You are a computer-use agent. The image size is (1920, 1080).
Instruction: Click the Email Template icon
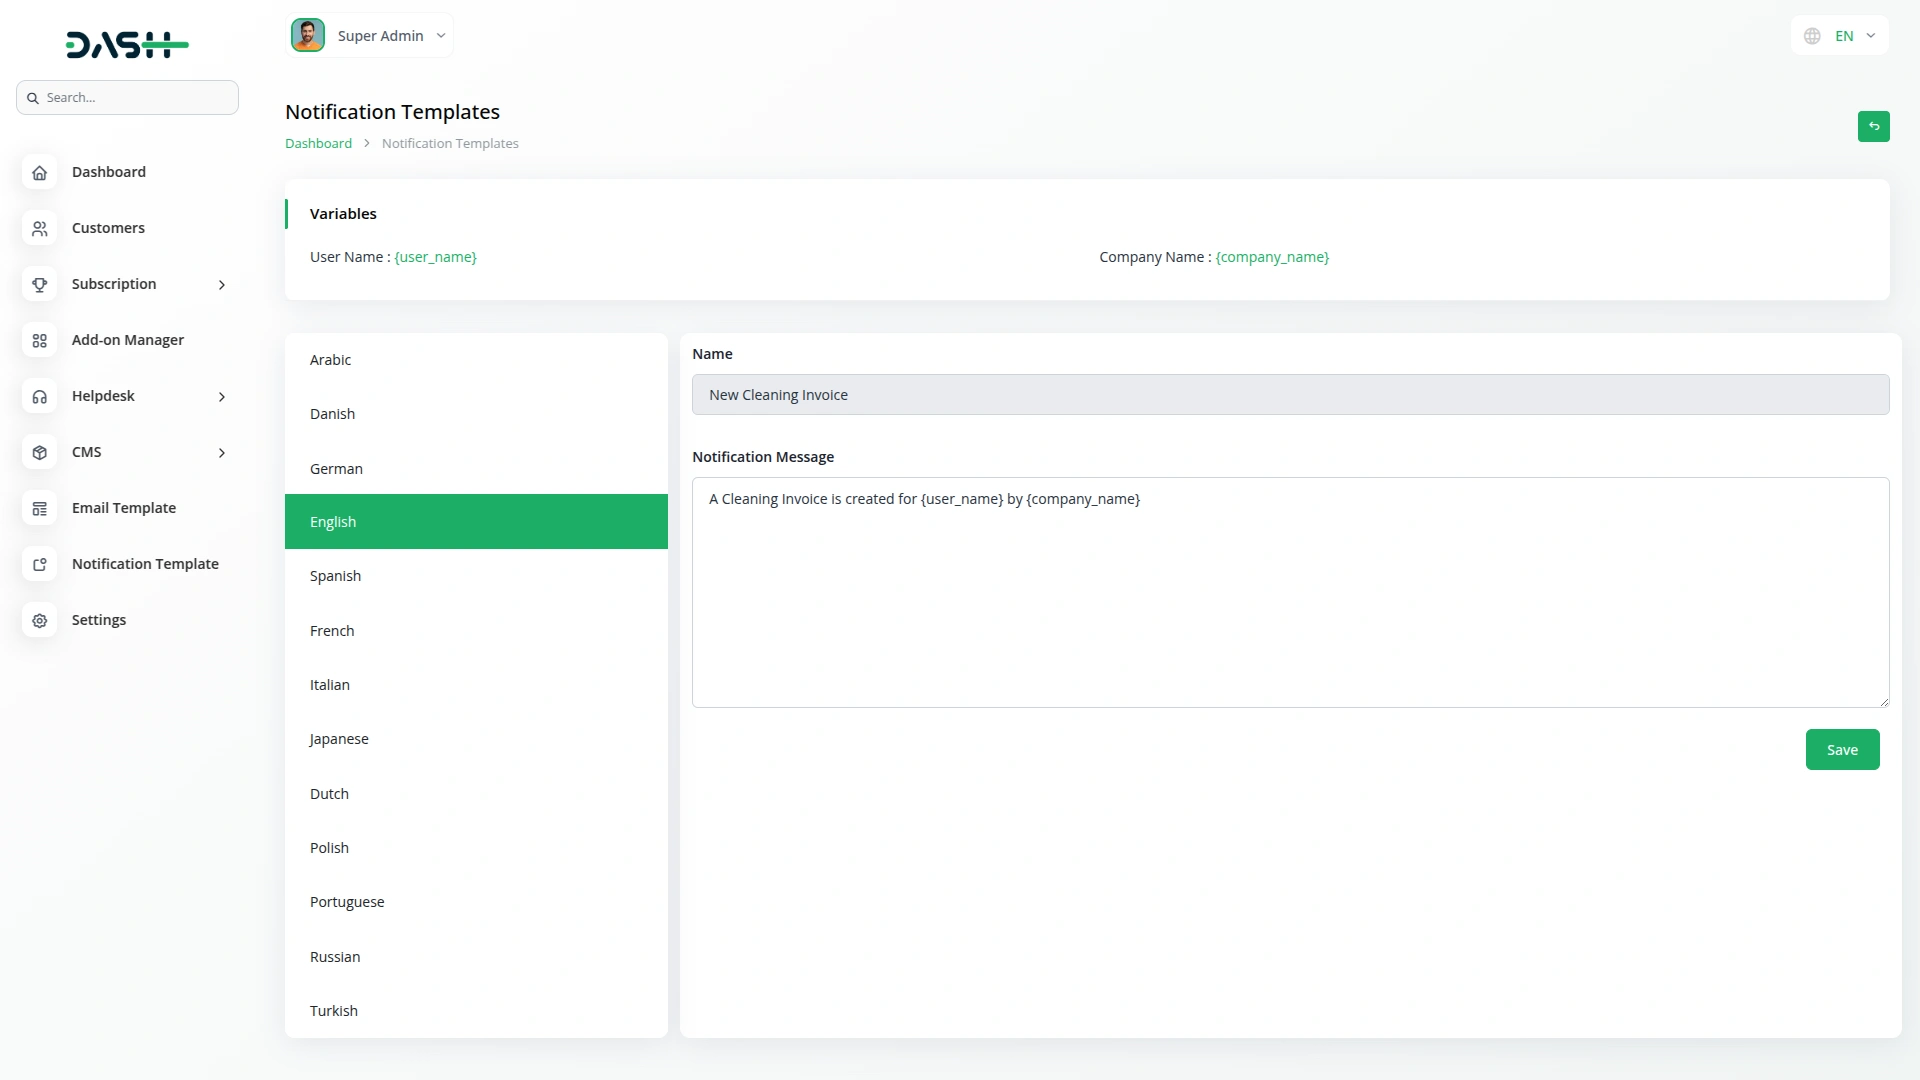[40, 508]
